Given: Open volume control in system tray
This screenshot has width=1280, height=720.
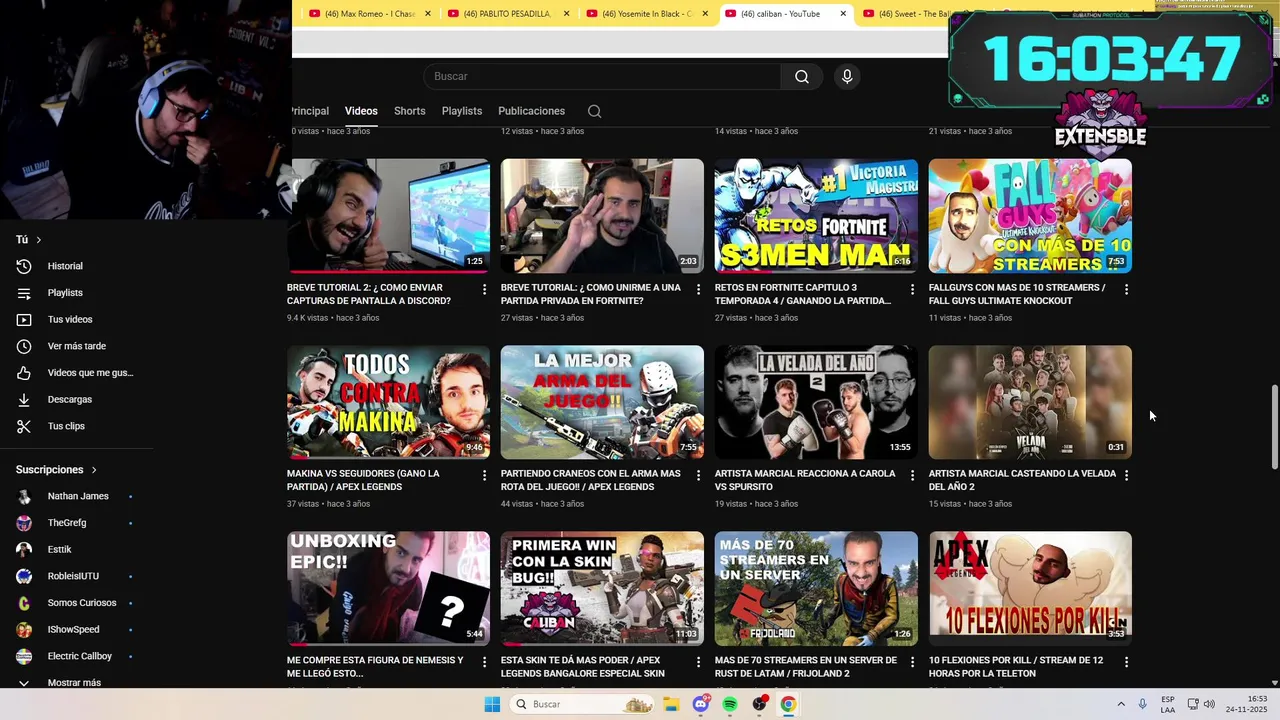Looking at the screenshot, I should (x=1209, y=704).
